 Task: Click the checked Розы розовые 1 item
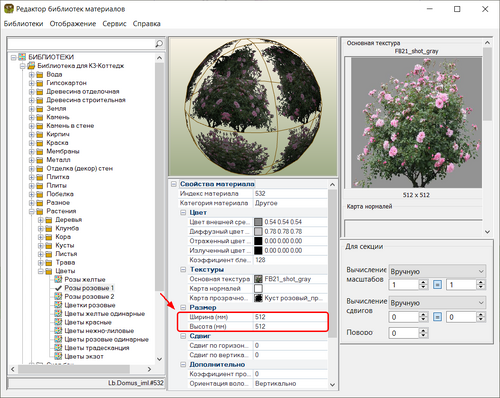(x=89, y=288)
